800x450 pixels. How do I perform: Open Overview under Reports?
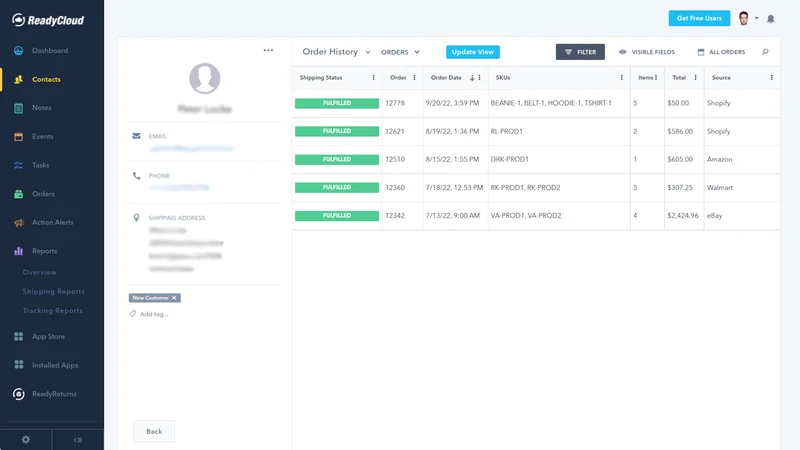pos(39,272)
